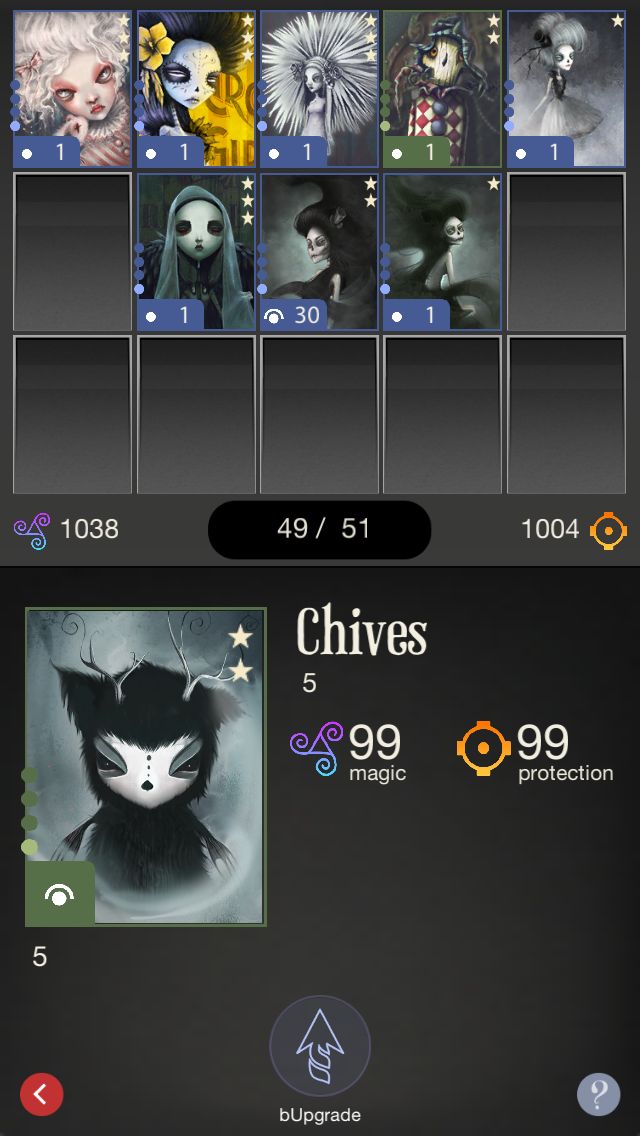The height and width of the screenshot is (1136, 640).
Task: Tap the bUpgrade label
Action: pyautogui.click(x=320, y=1115)
